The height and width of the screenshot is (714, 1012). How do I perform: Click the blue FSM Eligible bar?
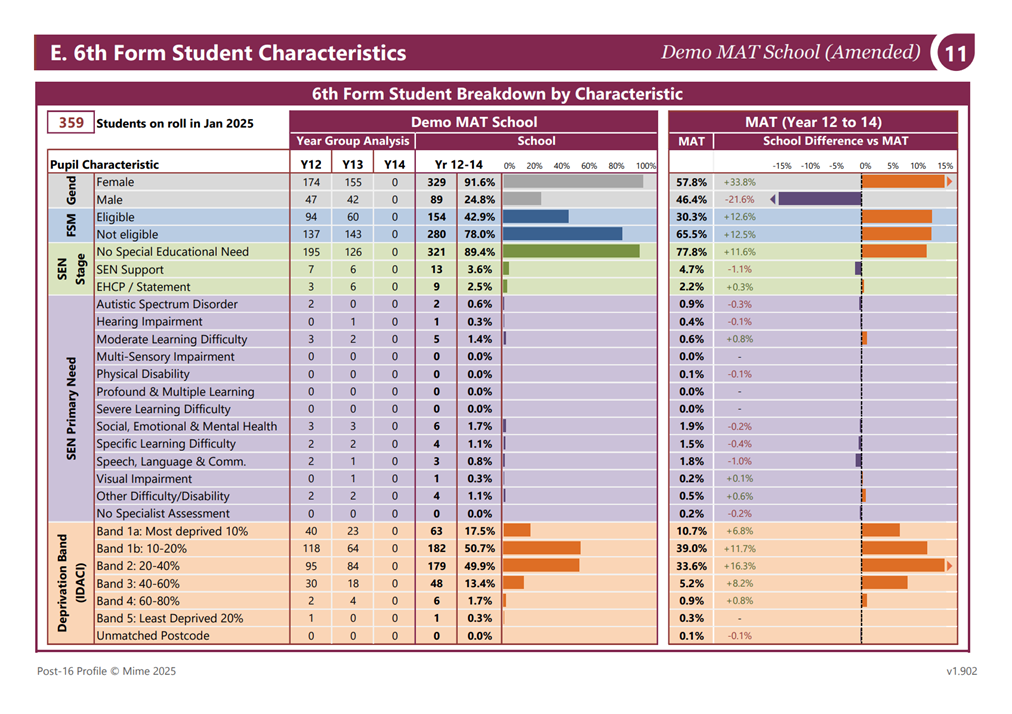tap(536, 217)
